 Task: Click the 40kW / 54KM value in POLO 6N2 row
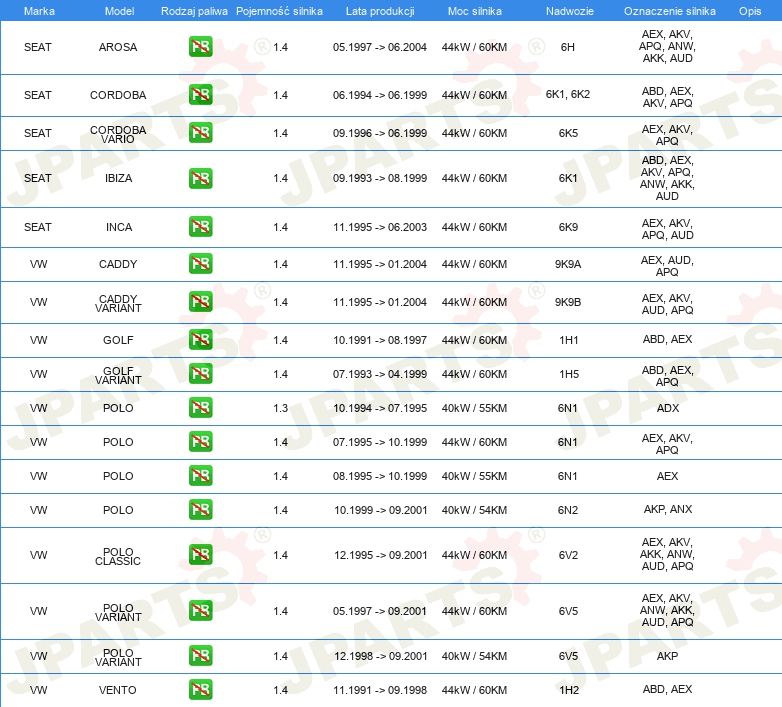pos(474,510)
